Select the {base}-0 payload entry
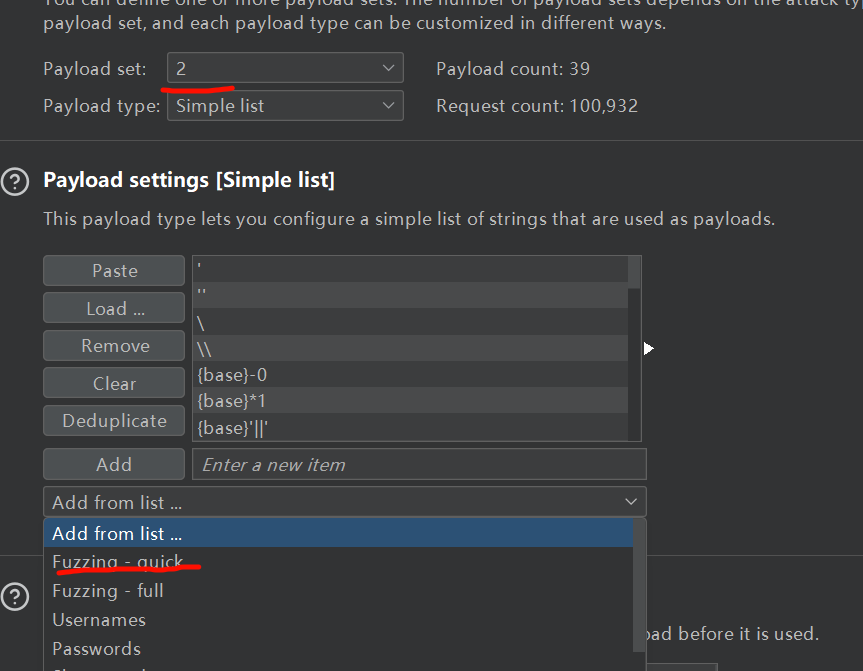This screenshot has width=863, height=671. pyautogui.click(x=232, y=375)
